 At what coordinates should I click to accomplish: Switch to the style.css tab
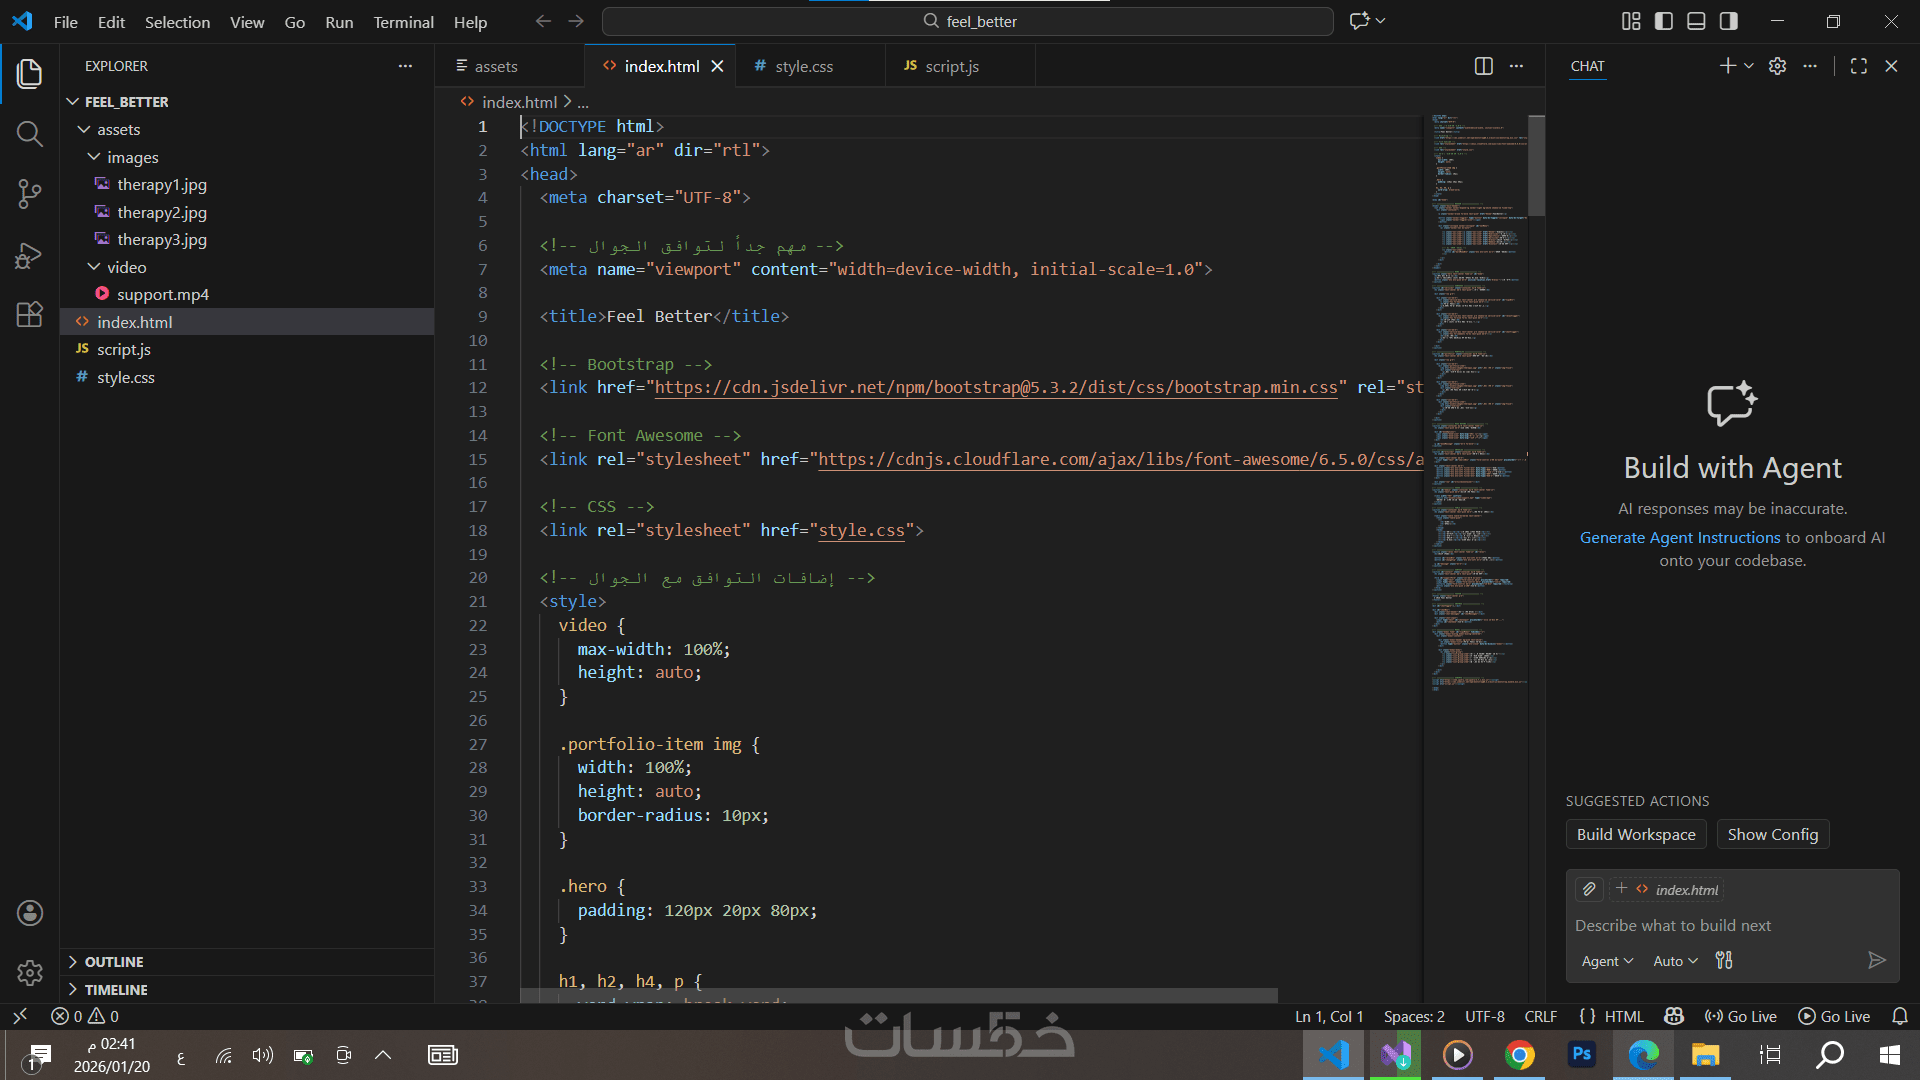point(803,66)
